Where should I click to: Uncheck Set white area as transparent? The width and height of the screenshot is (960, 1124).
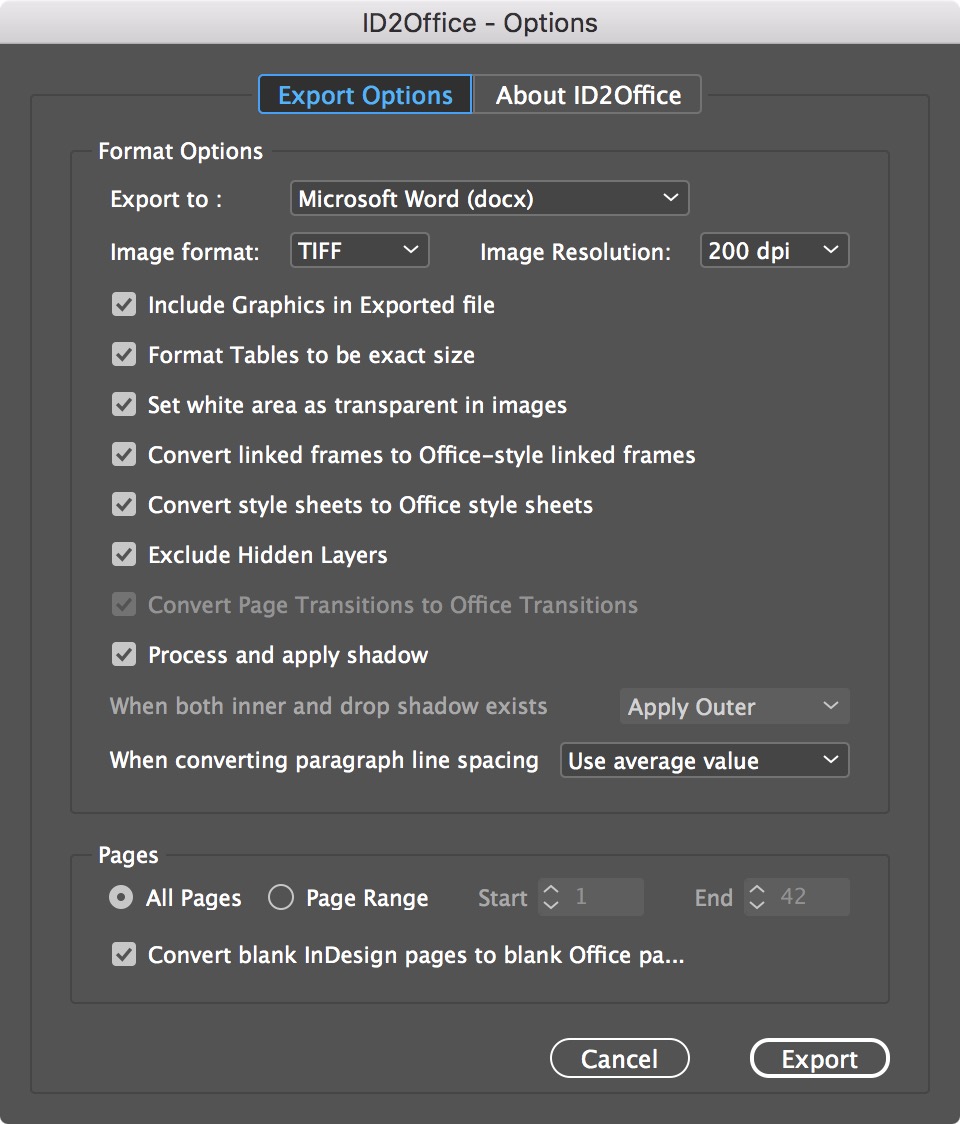click(124, 405)
